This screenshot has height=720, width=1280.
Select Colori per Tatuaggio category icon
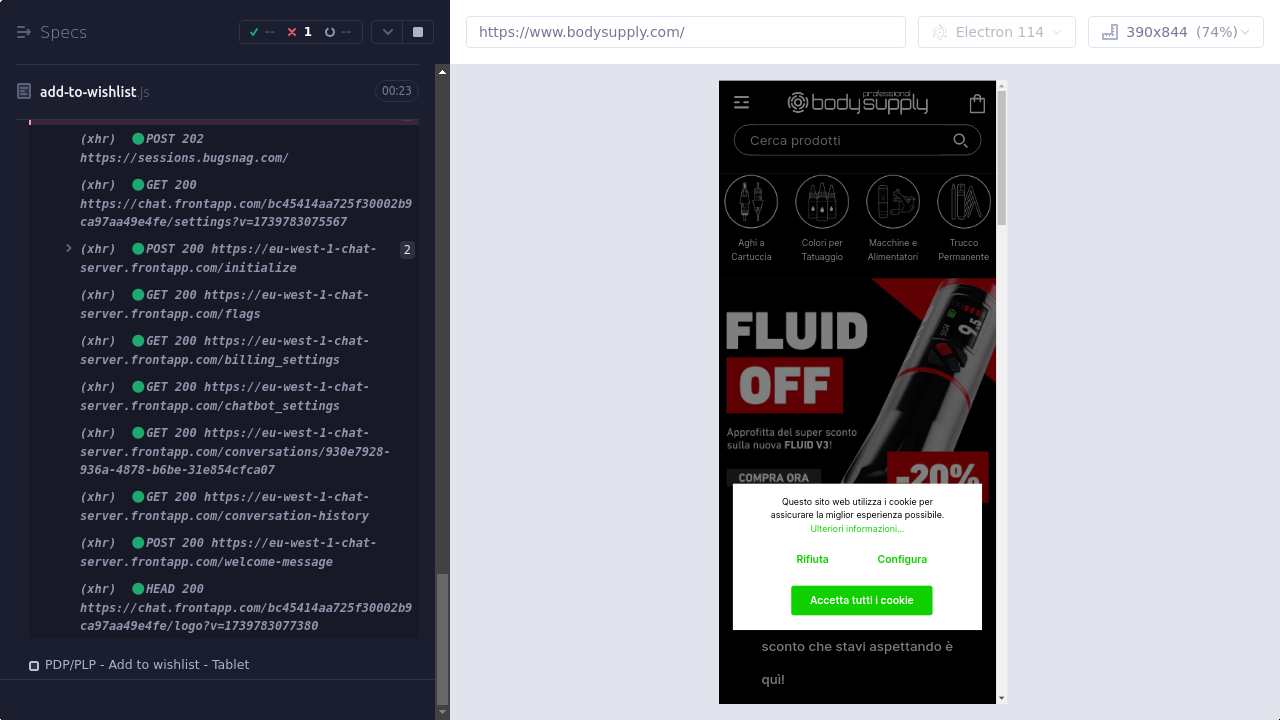click(822, 202)
